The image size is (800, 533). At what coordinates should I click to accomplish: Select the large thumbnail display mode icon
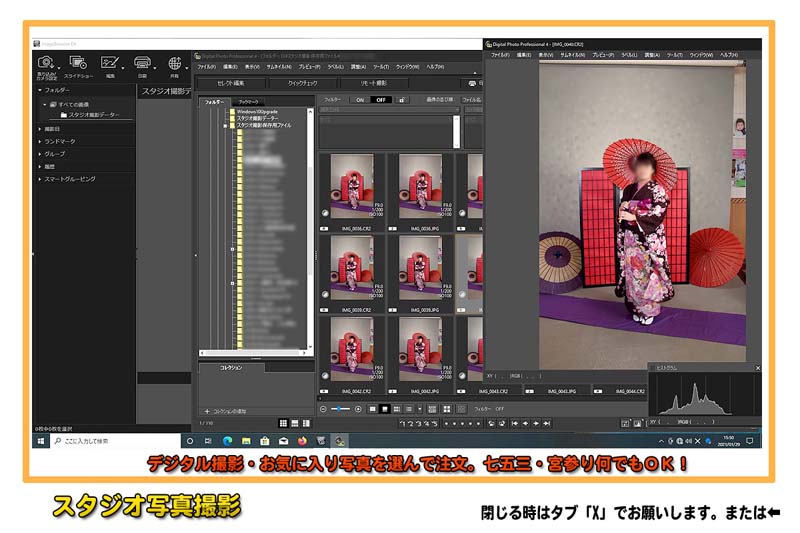372,409
